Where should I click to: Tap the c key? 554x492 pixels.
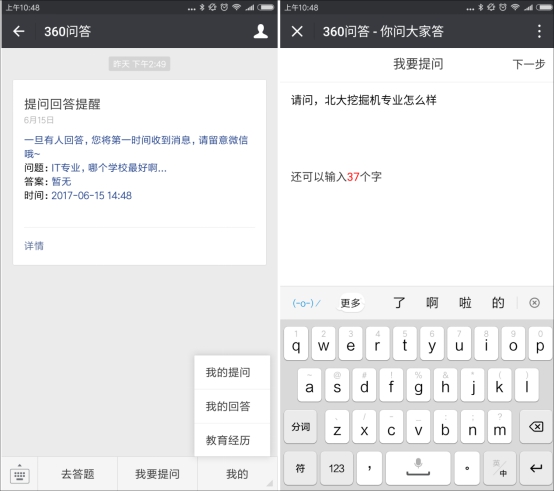coord(391,427)
